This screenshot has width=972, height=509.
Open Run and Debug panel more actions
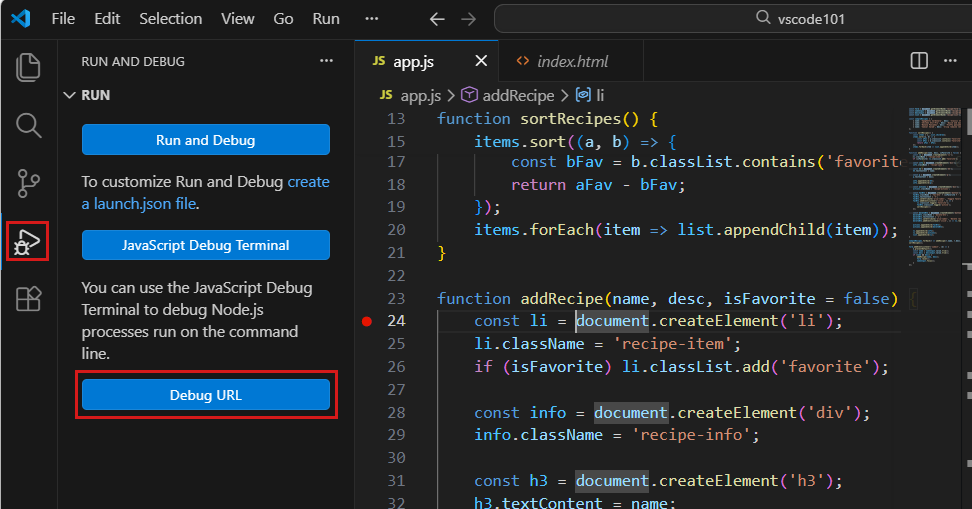pyautogui.click(x=326, y=61)
